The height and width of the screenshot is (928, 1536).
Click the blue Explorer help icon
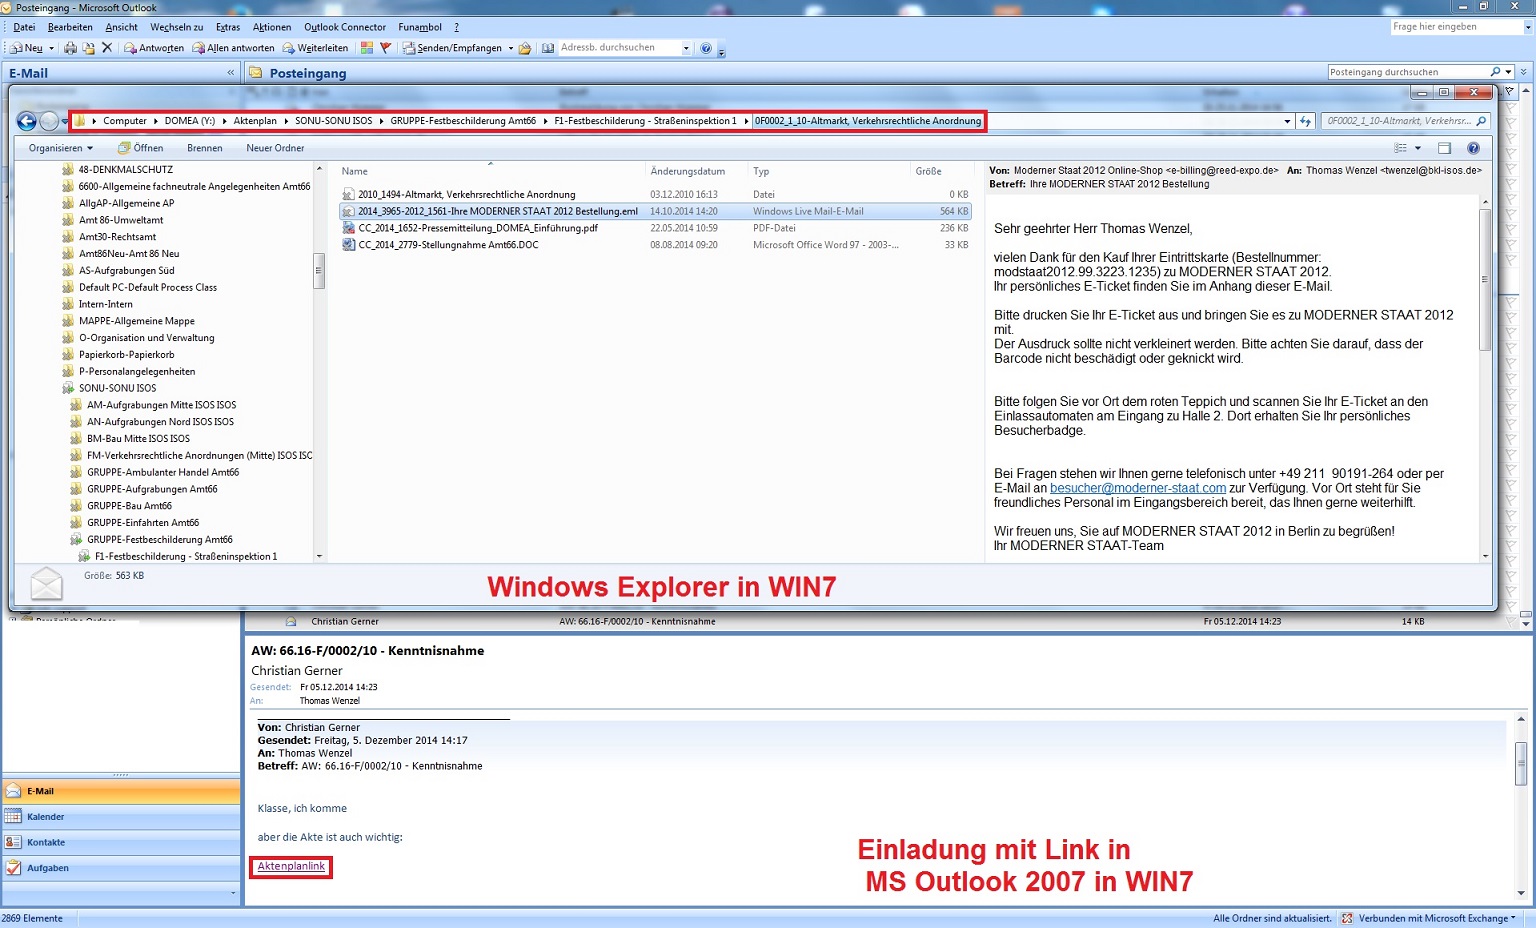pyautogui.click(x=1473, y=148)
